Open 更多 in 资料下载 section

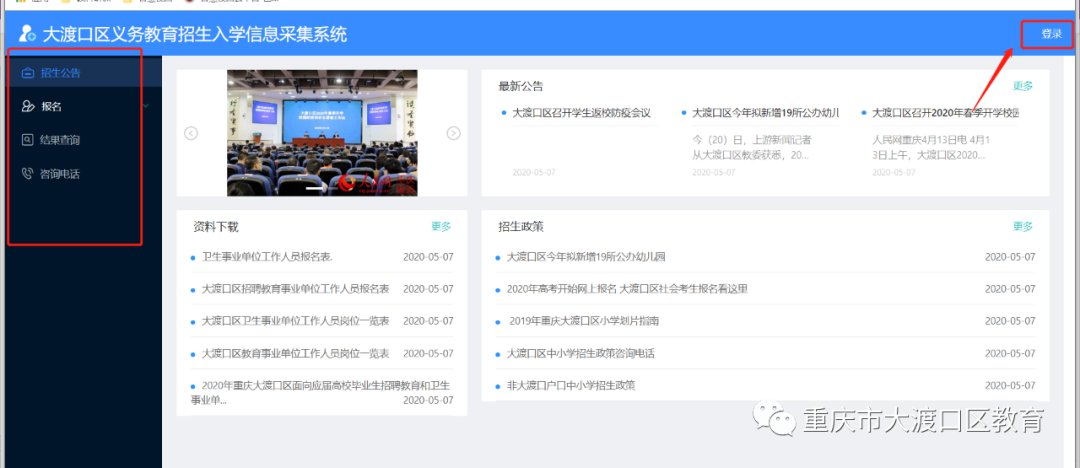tap(441, 226)
